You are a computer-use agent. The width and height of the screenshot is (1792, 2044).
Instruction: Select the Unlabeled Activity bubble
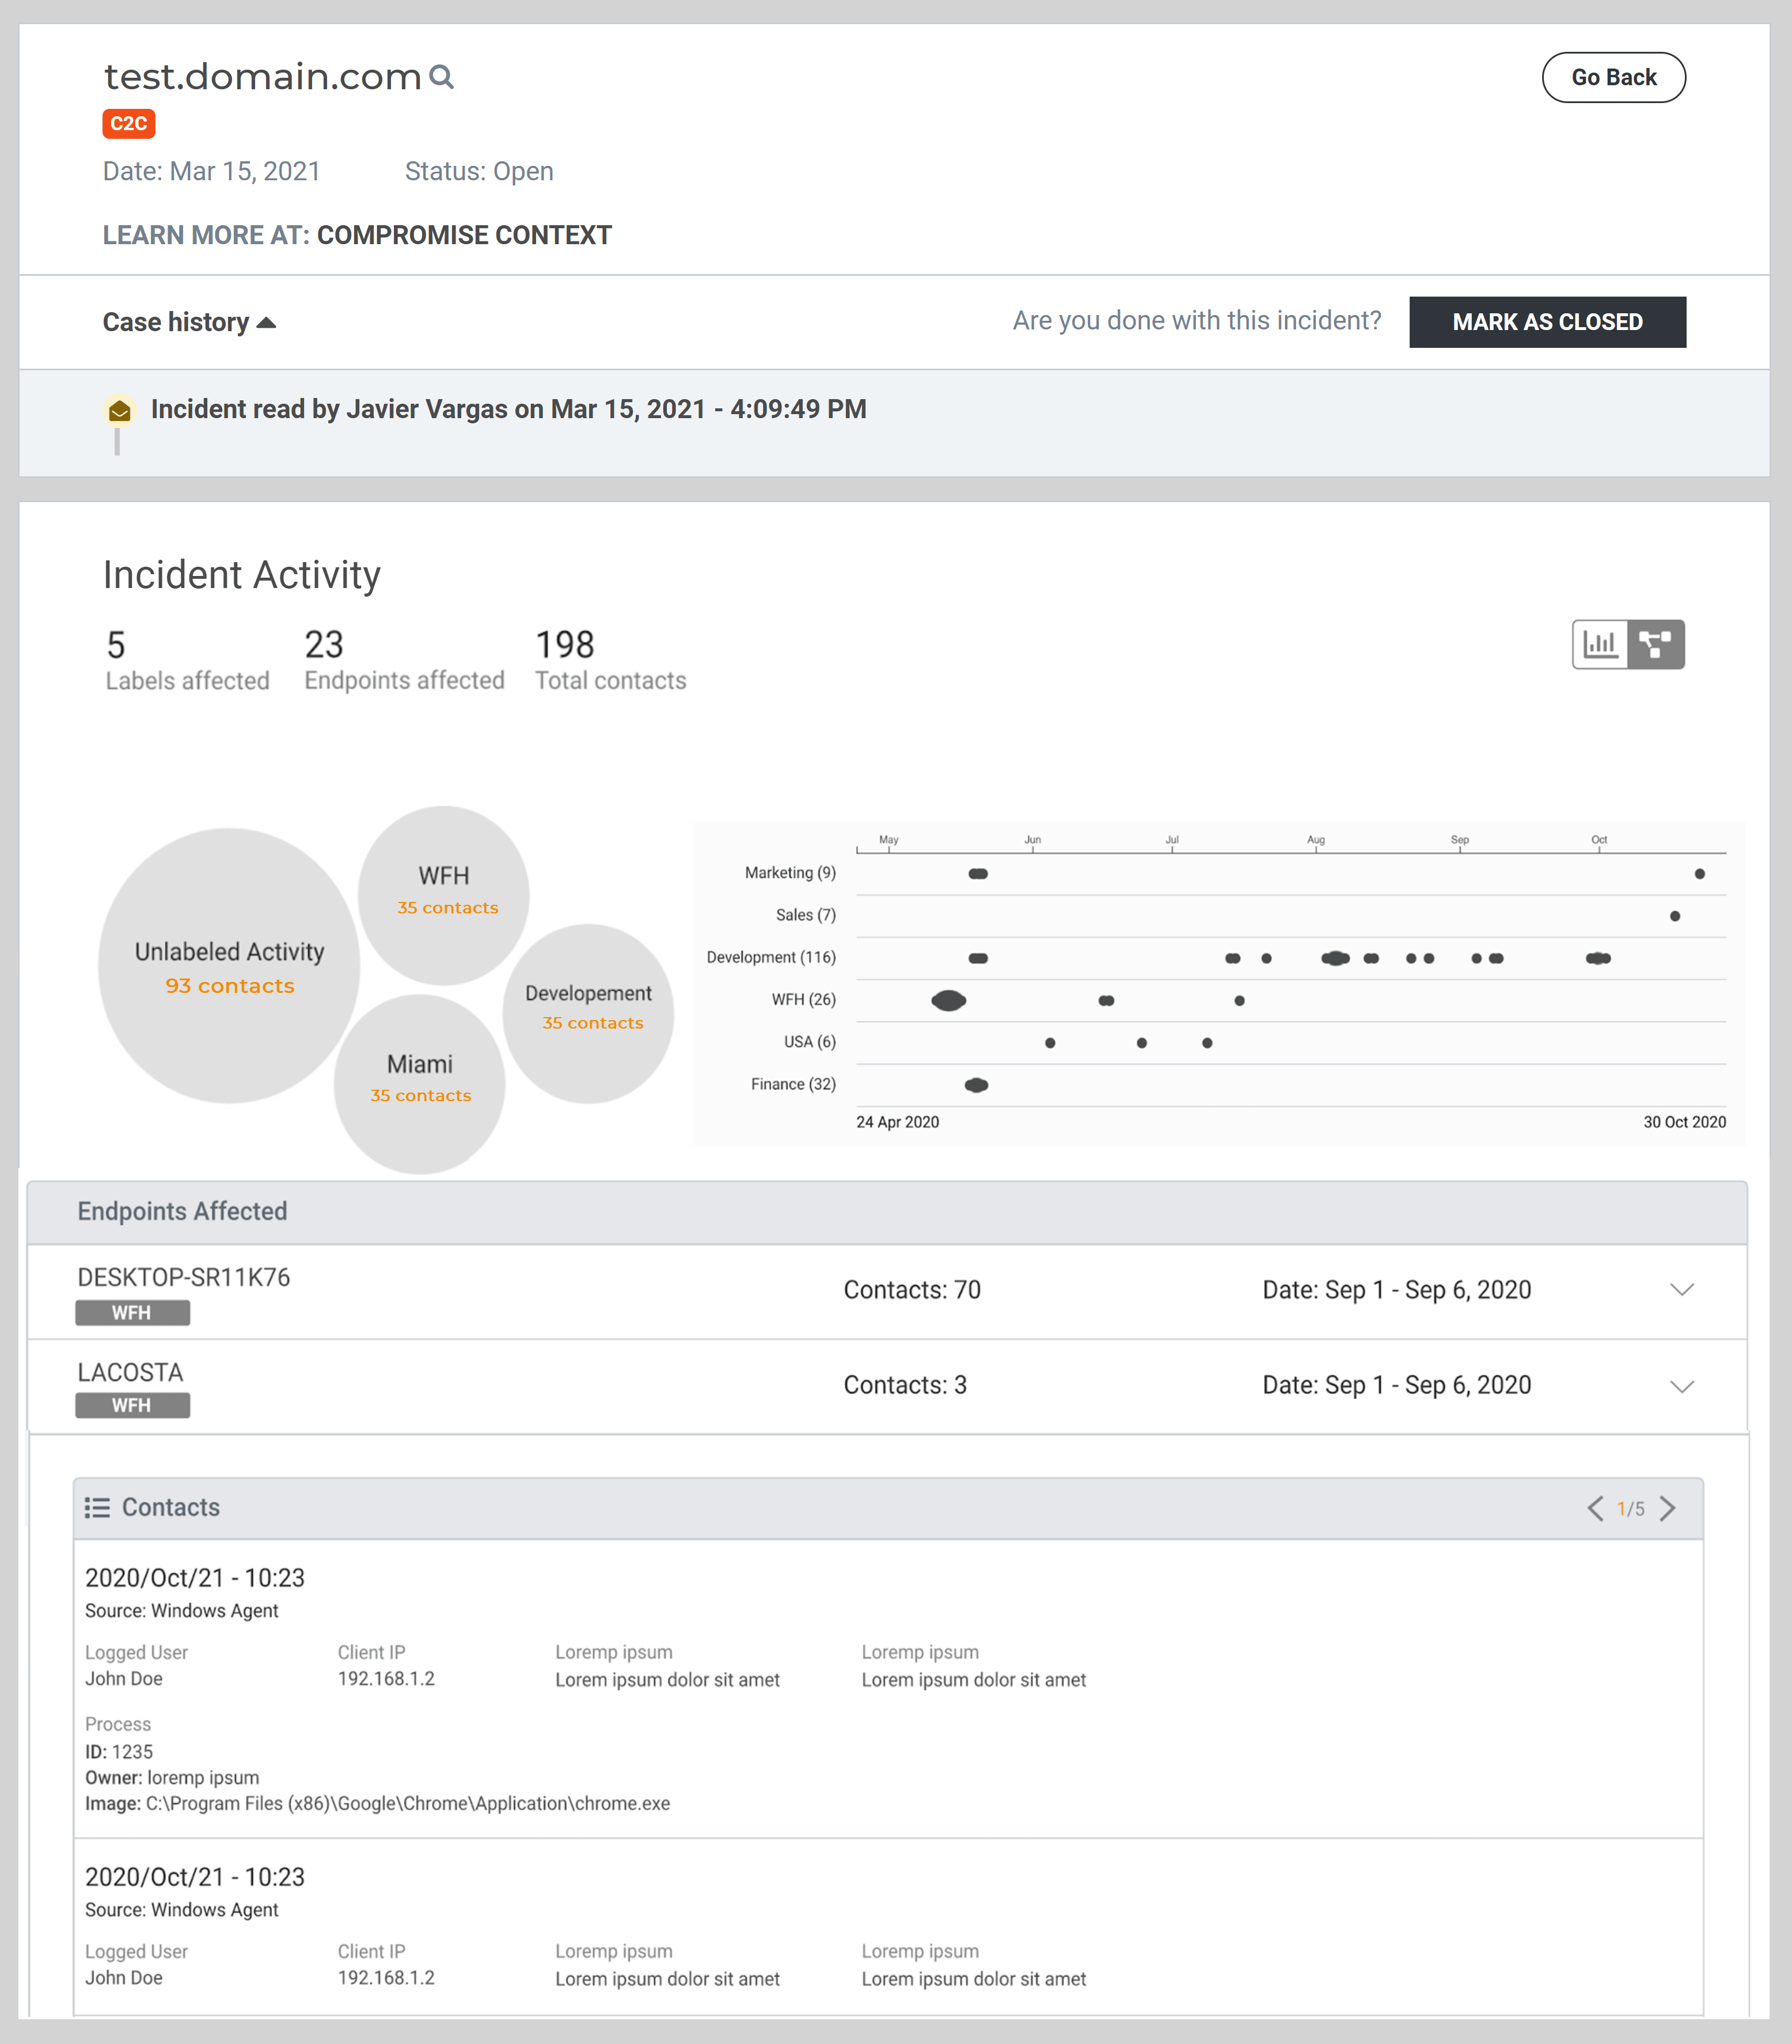tap(229, 965)
